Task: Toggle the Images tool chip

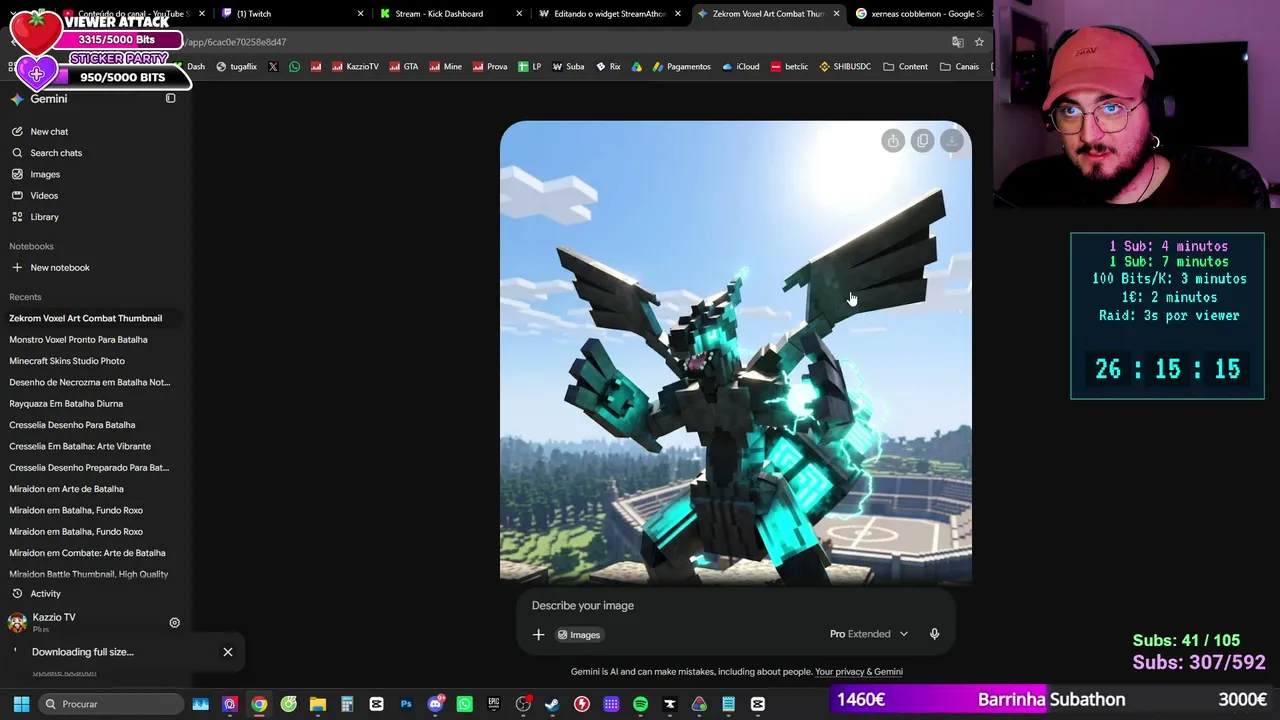Action: point(579,635)
